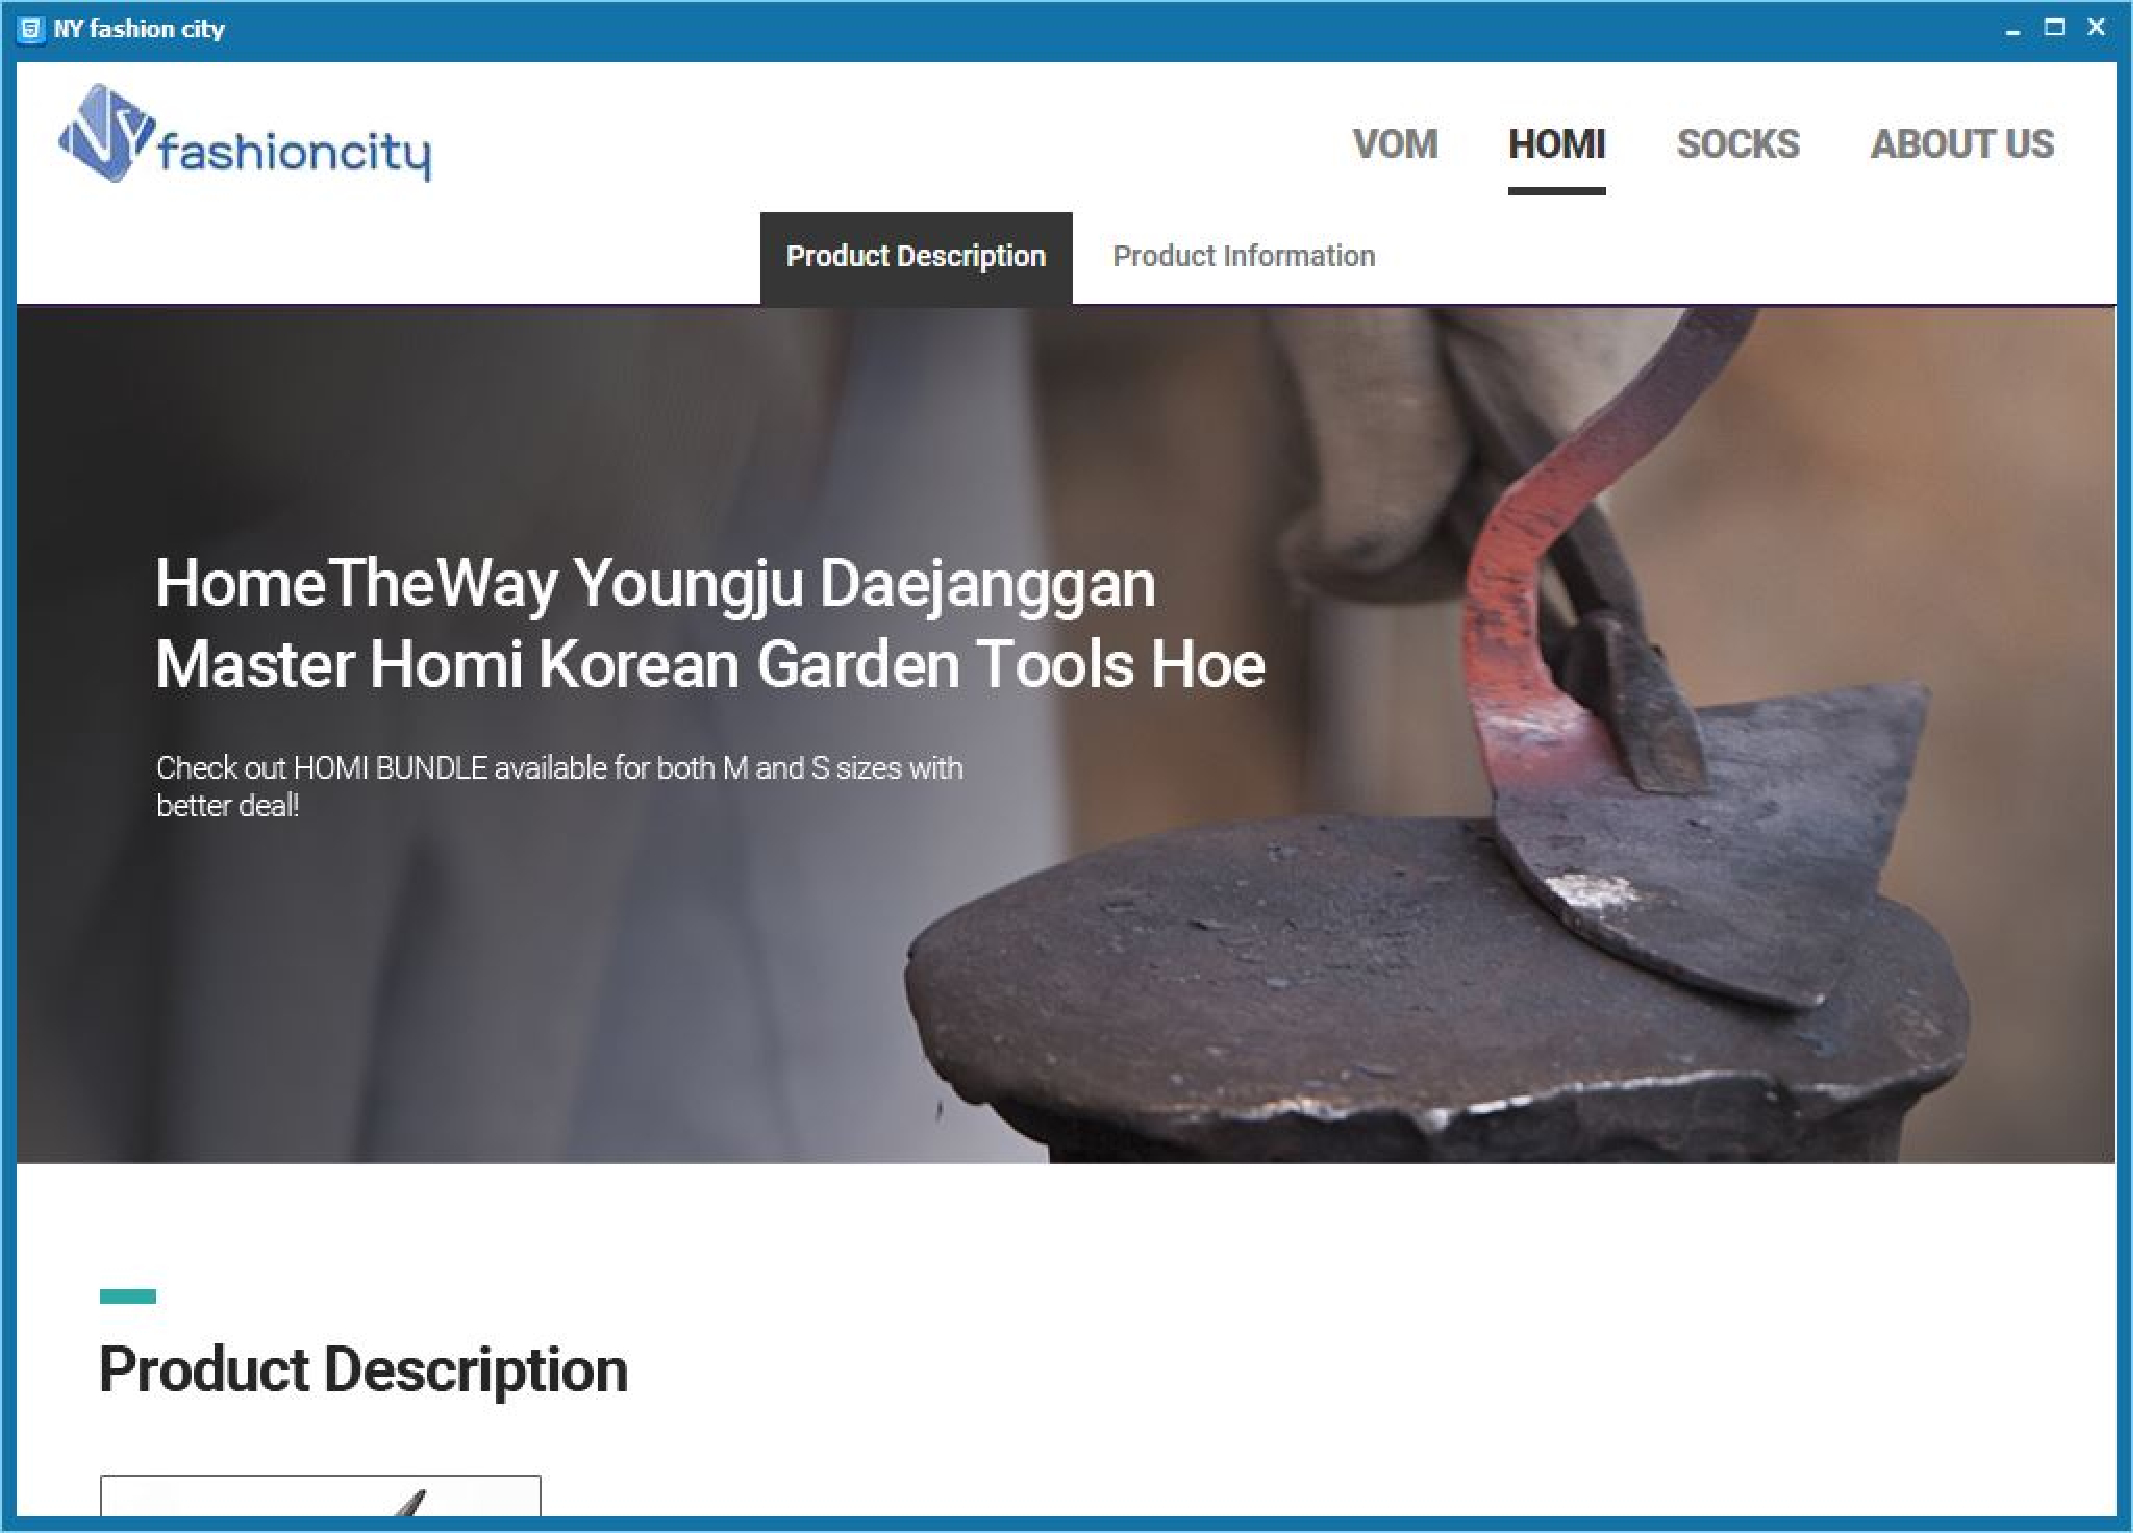Screen dimensions: 2133x1533
Task: Open the VOM menu item
Action: coord(1395,144)
